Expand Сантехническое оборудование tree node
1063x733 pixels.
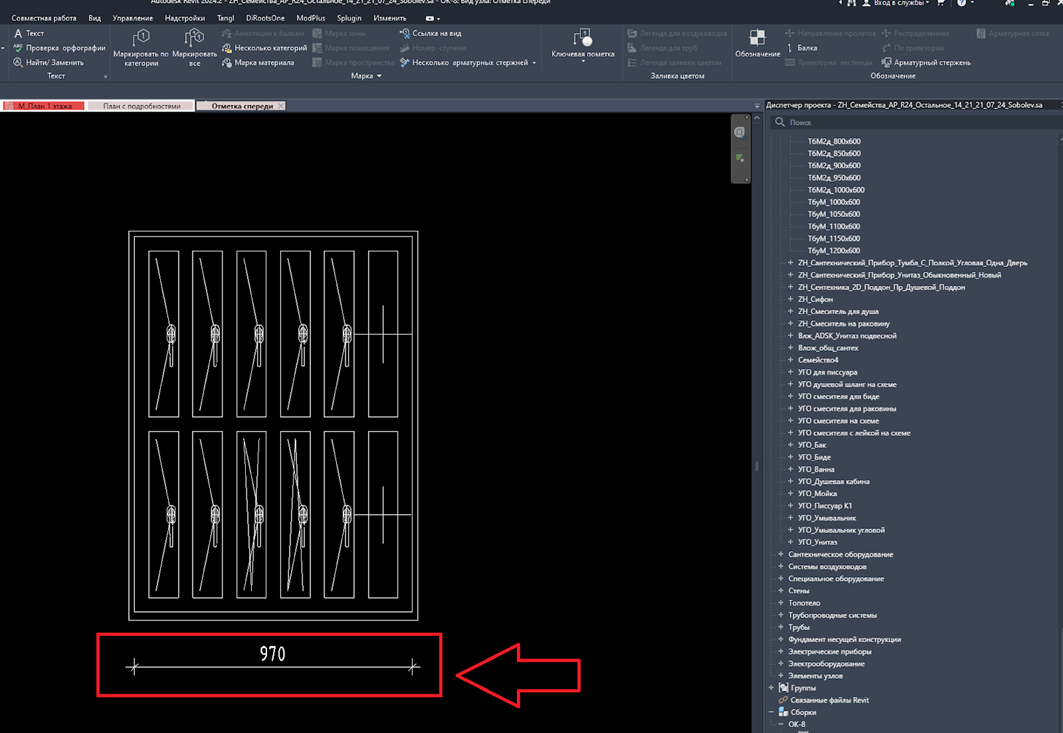click(781, 554)
